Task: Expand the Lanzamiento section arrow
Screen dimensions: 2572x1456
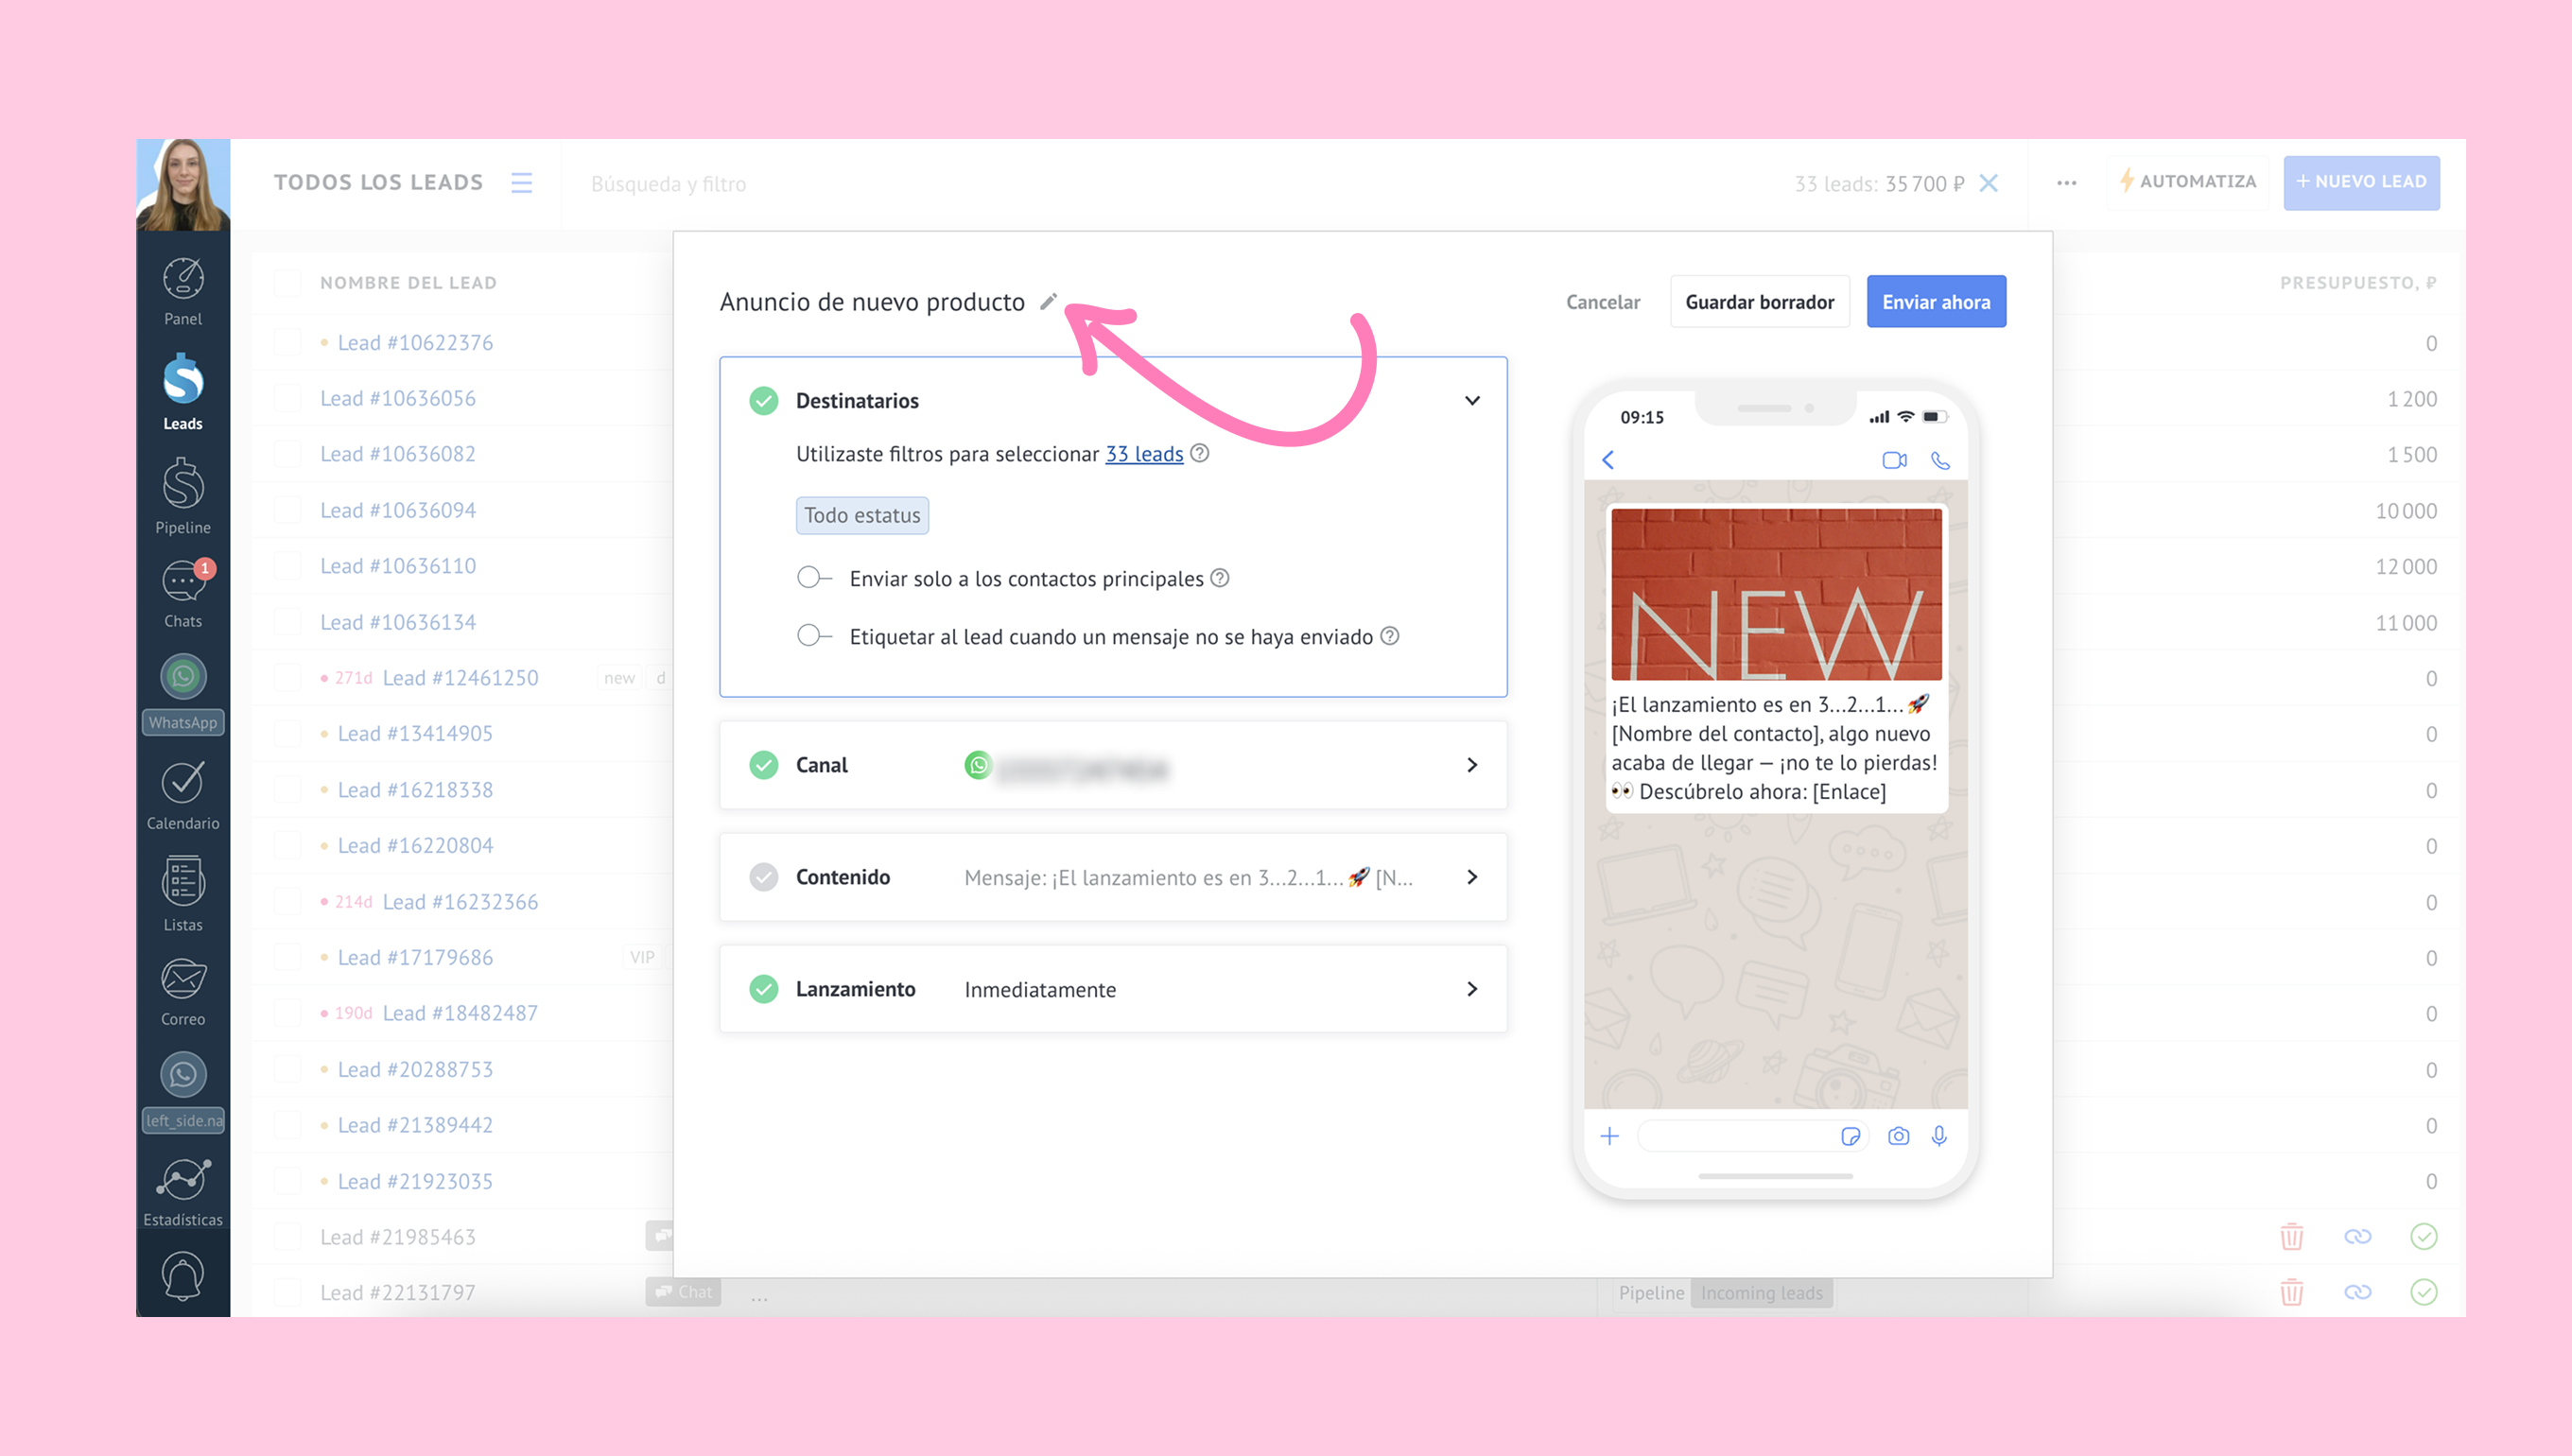Action: coord(1472,989)
